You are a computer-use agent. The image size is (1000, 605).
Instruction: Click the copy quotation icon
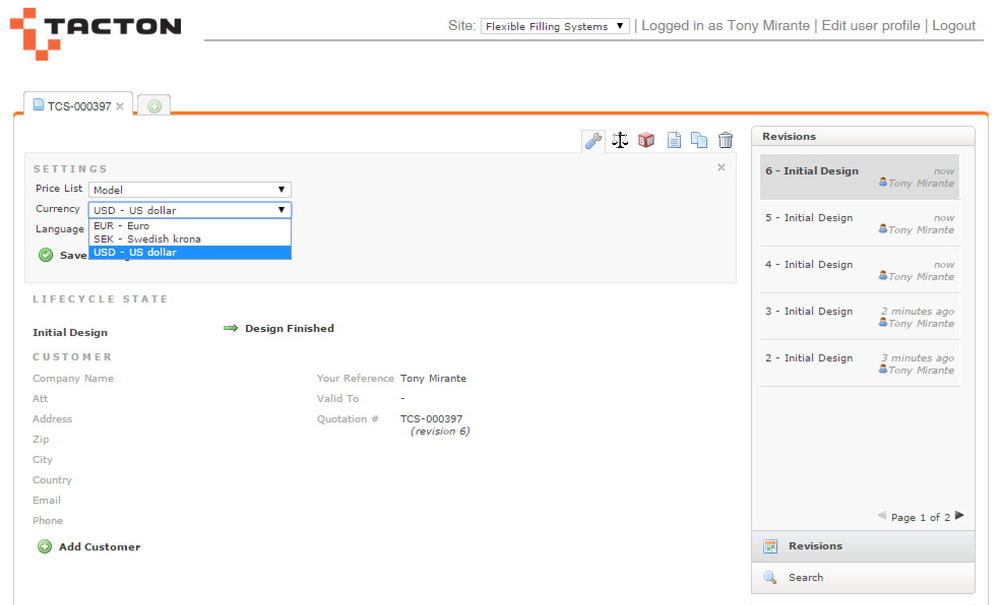699,140
